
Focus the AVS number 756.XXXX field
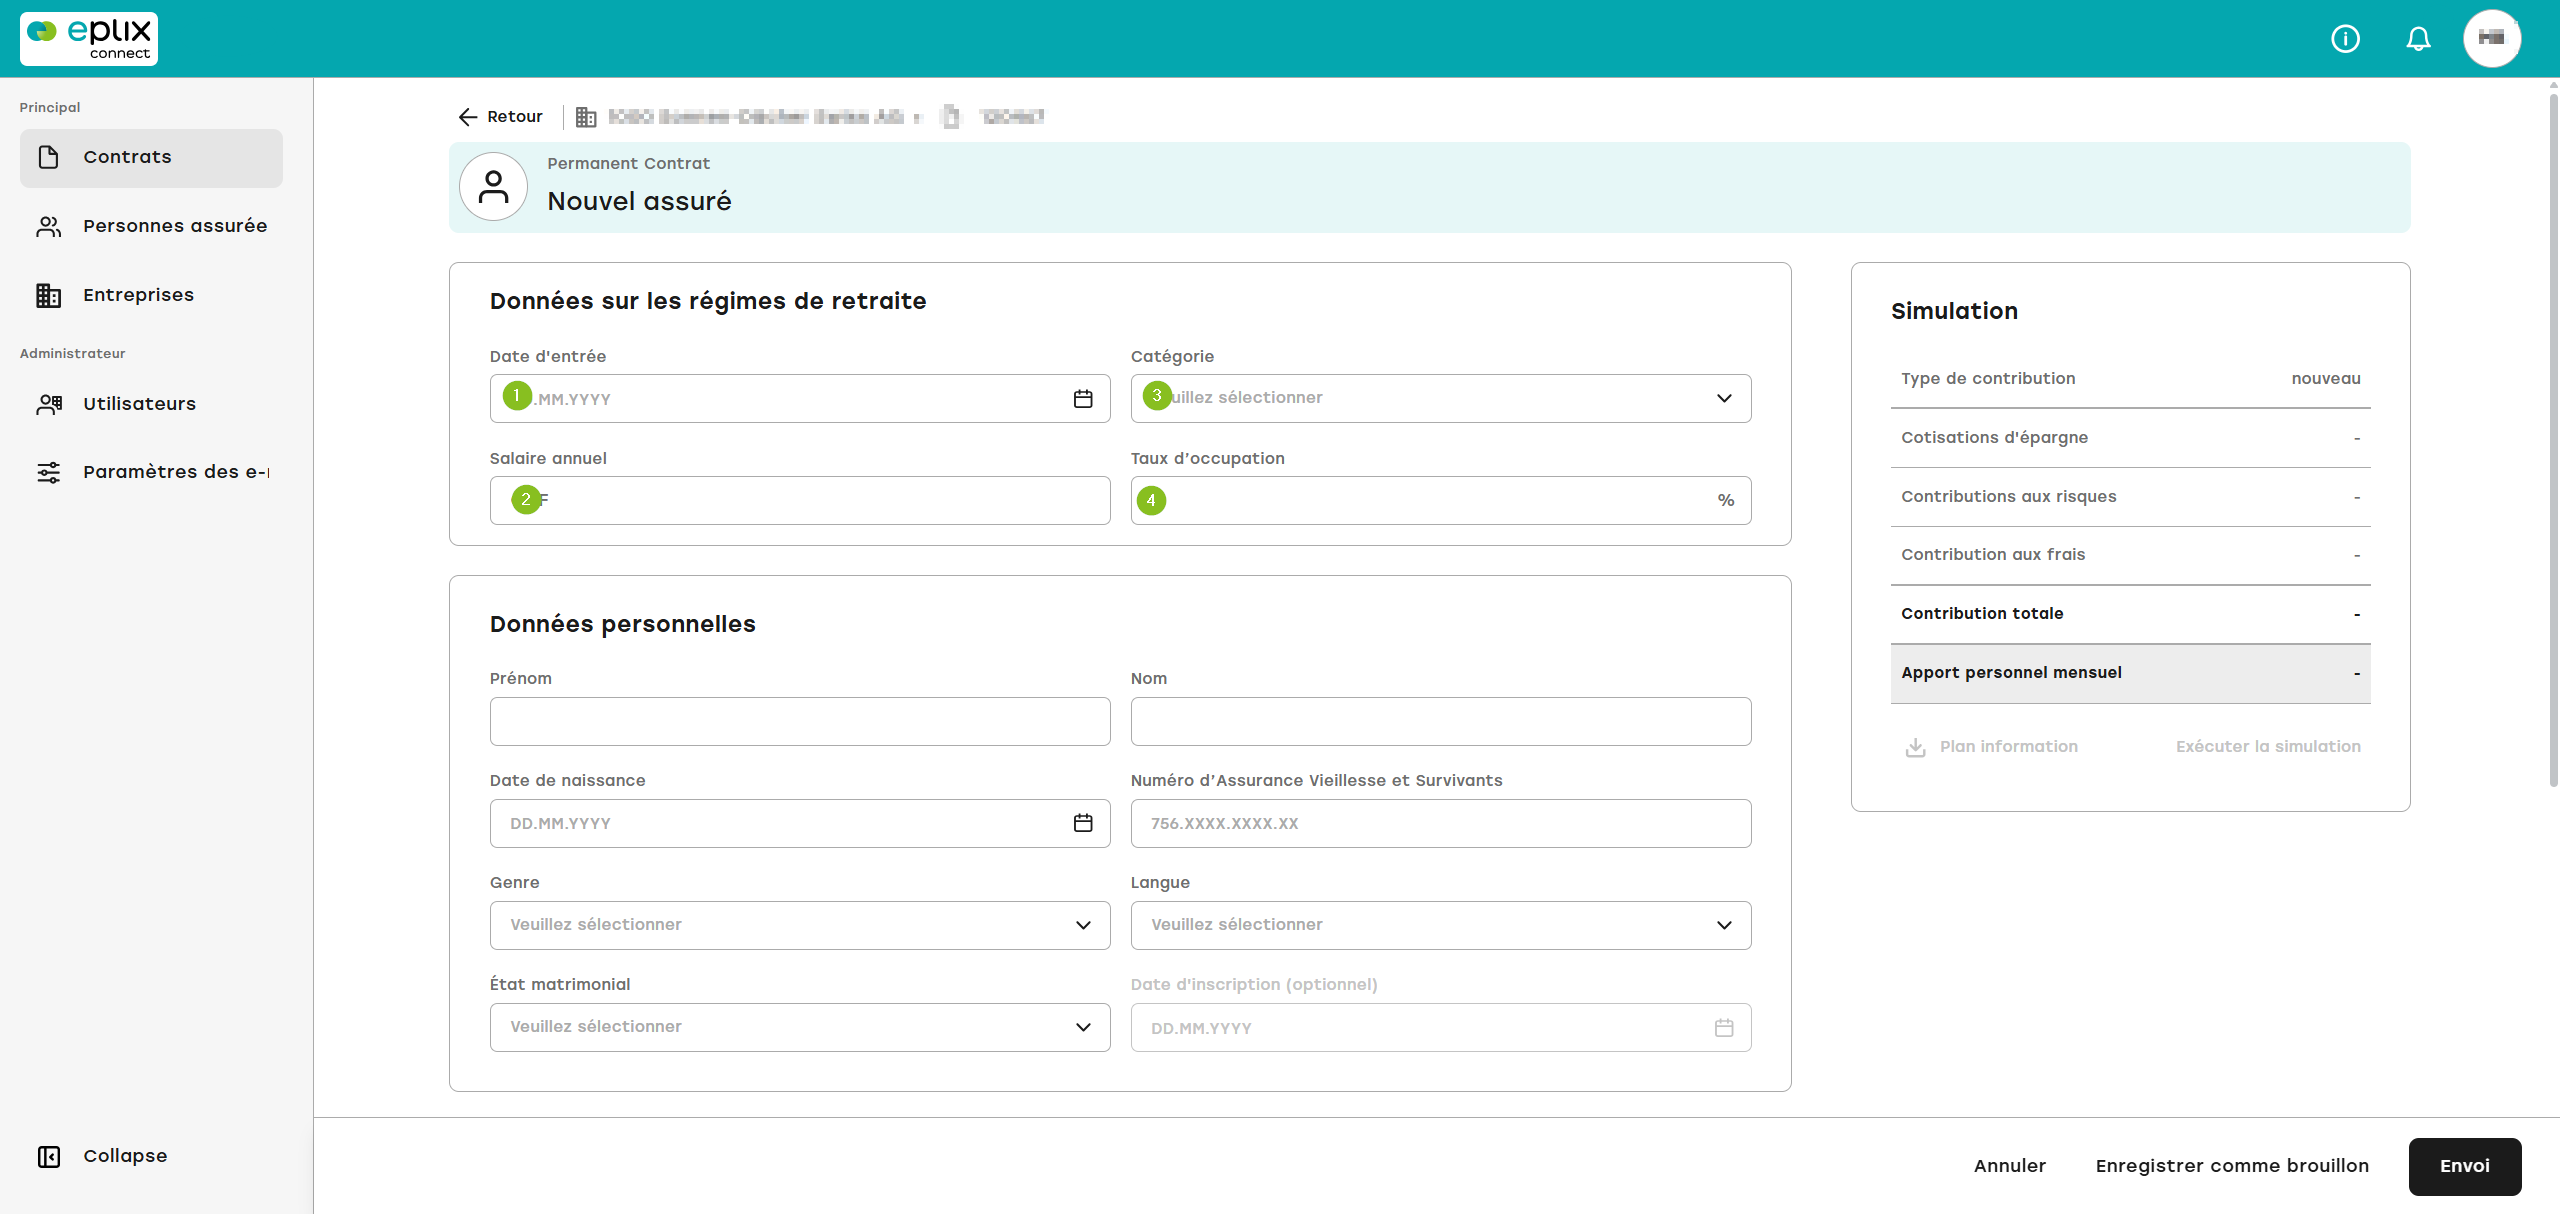coord(1441,823)
